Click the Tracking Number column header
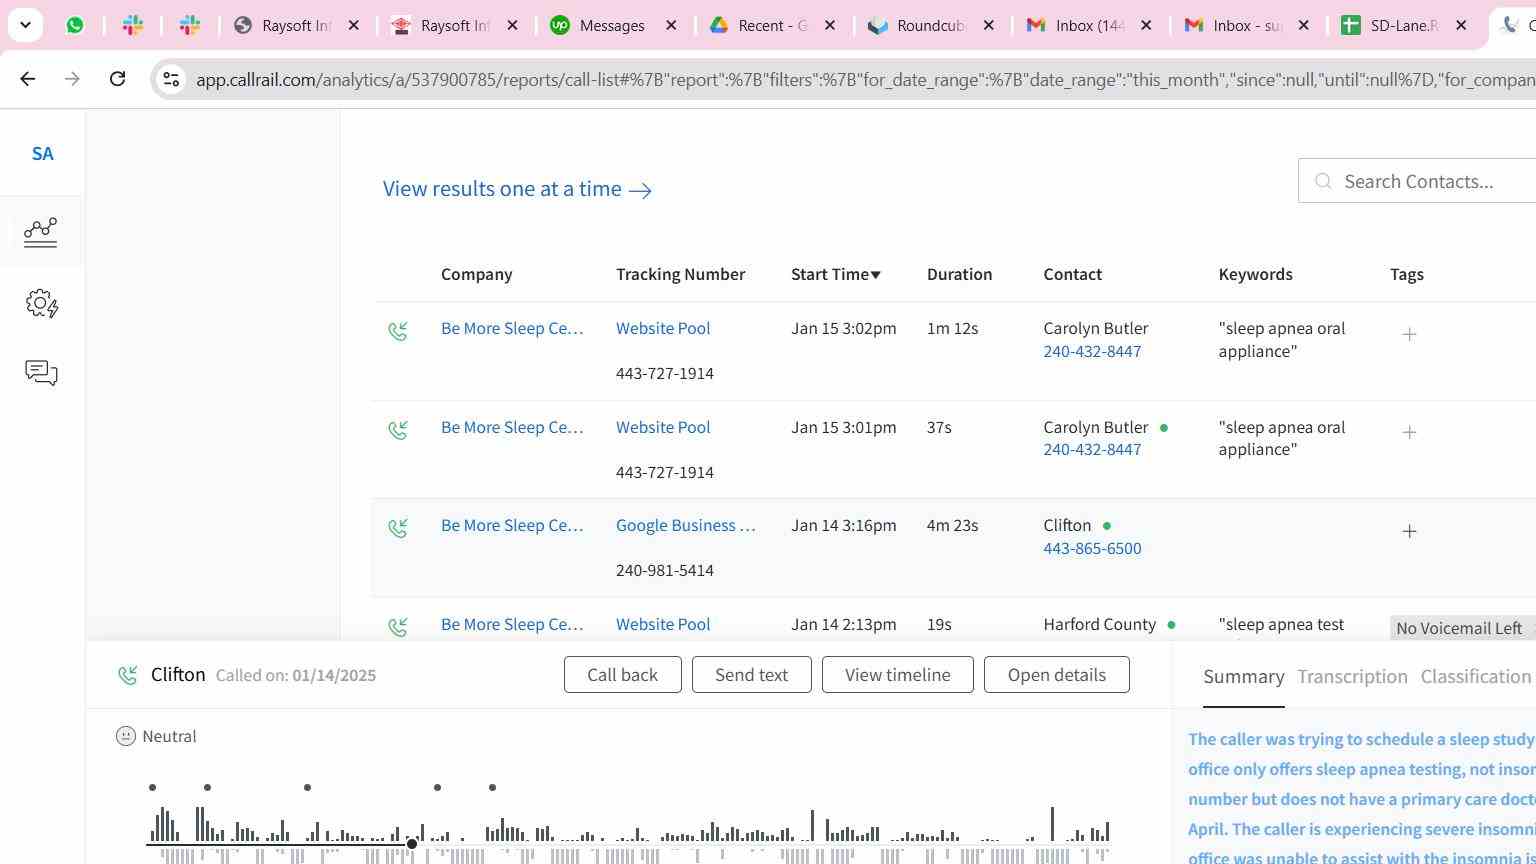Image resolution: width=1536 pixels, height=864 pixels. 680,274
